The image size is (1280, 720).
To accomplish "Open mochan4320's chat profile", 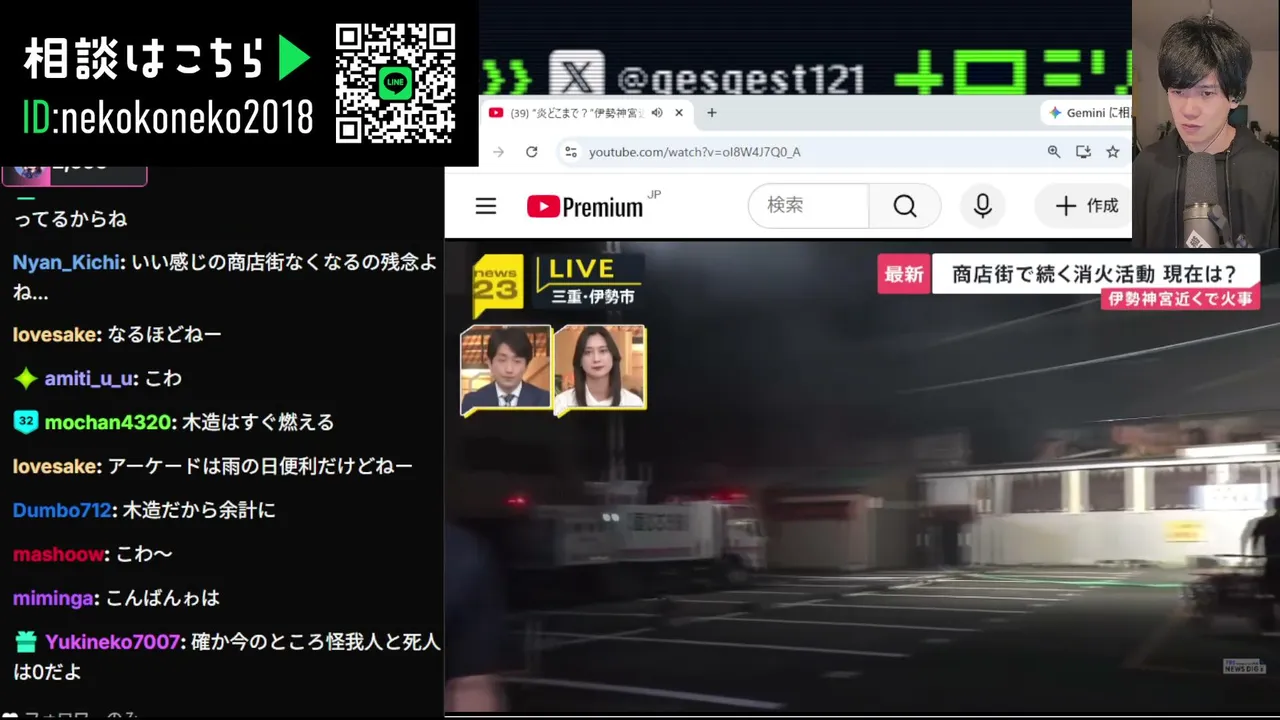I will (x=108, y=422).
